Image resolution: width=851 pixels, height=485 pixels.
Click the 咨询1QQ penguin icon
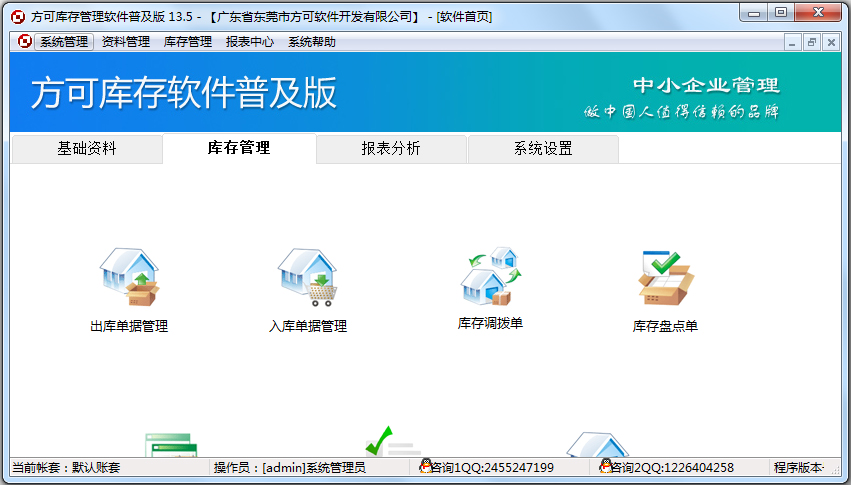(x=426, y=467)
